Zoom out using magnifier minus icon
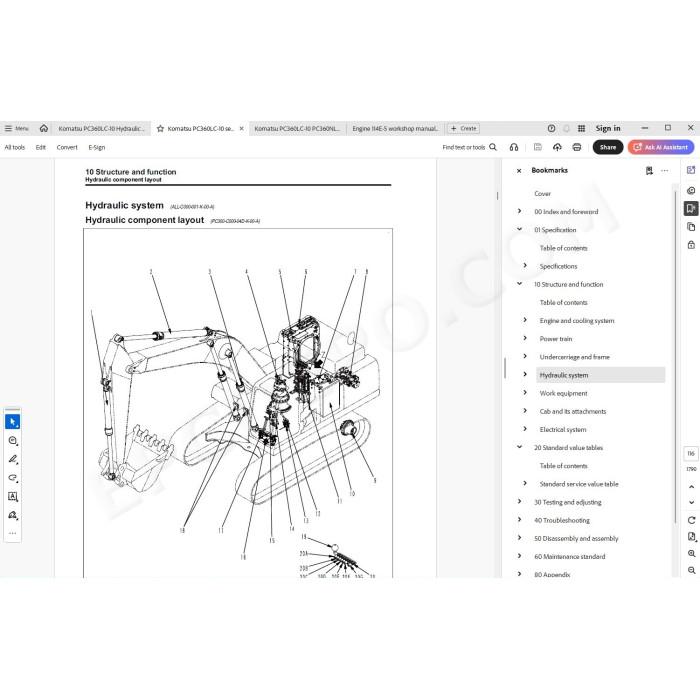Image resolution: width=700 pixels, height=700 pixels. point(692,571)
